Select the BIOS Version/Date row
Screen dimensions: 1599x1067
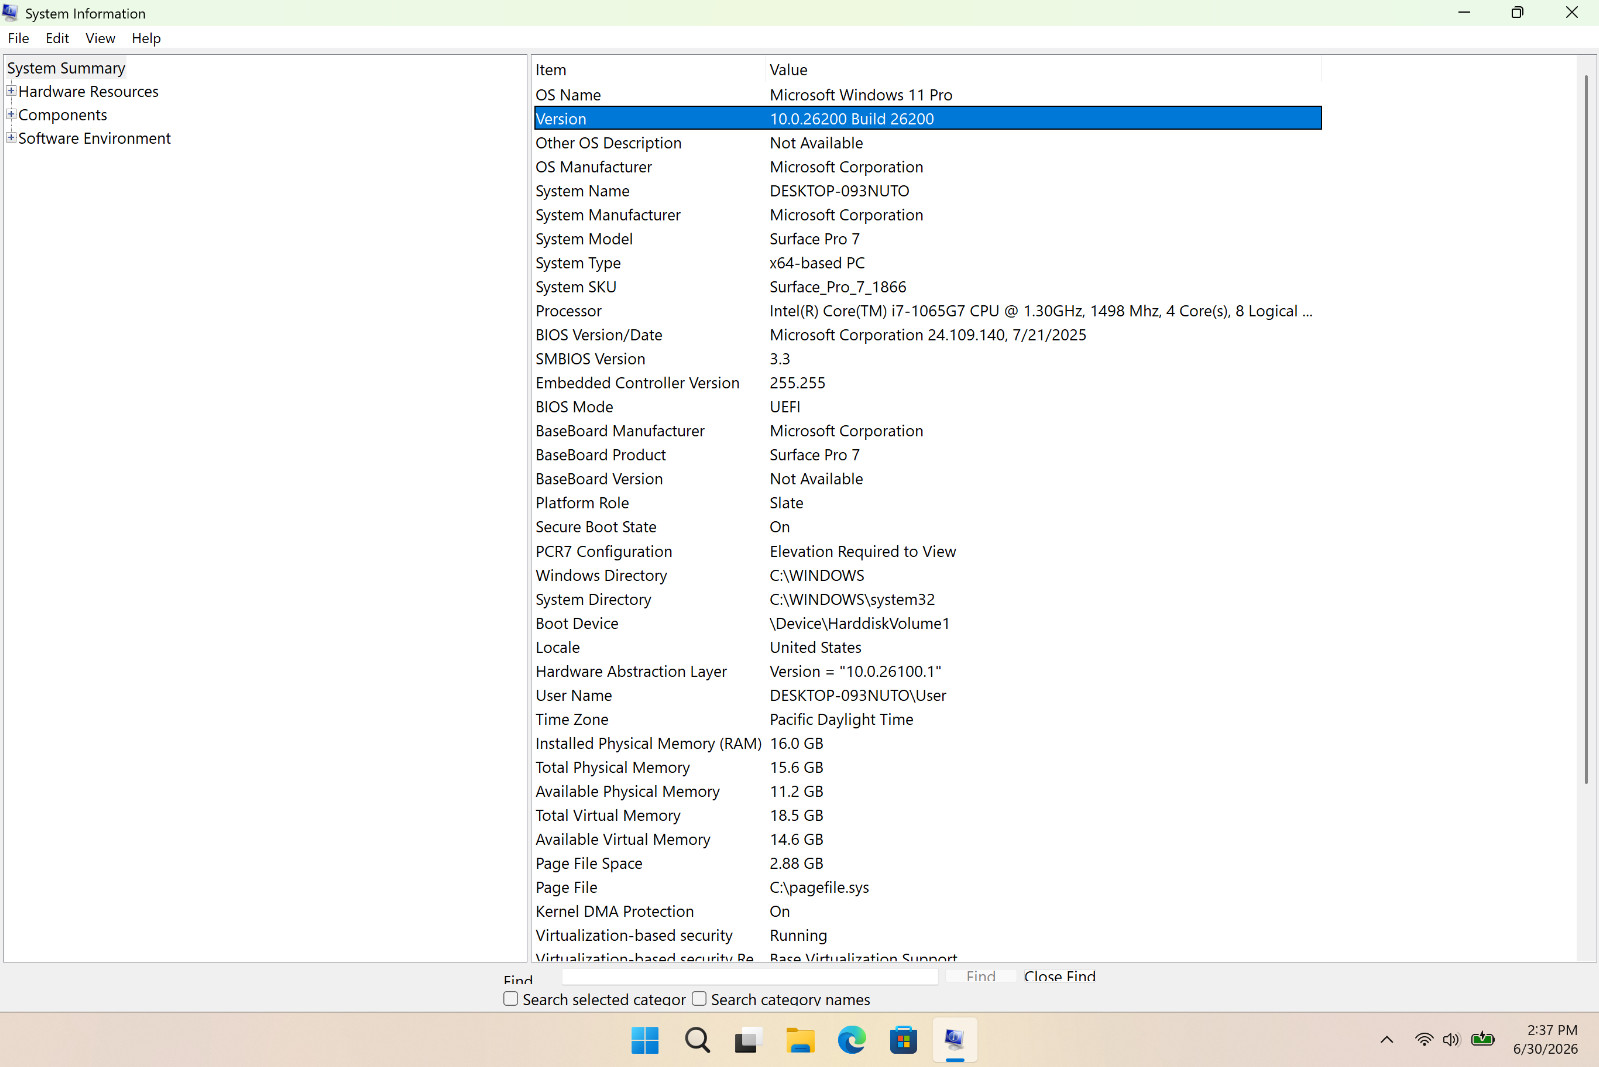pyautogui.click(x=927, y=335)
